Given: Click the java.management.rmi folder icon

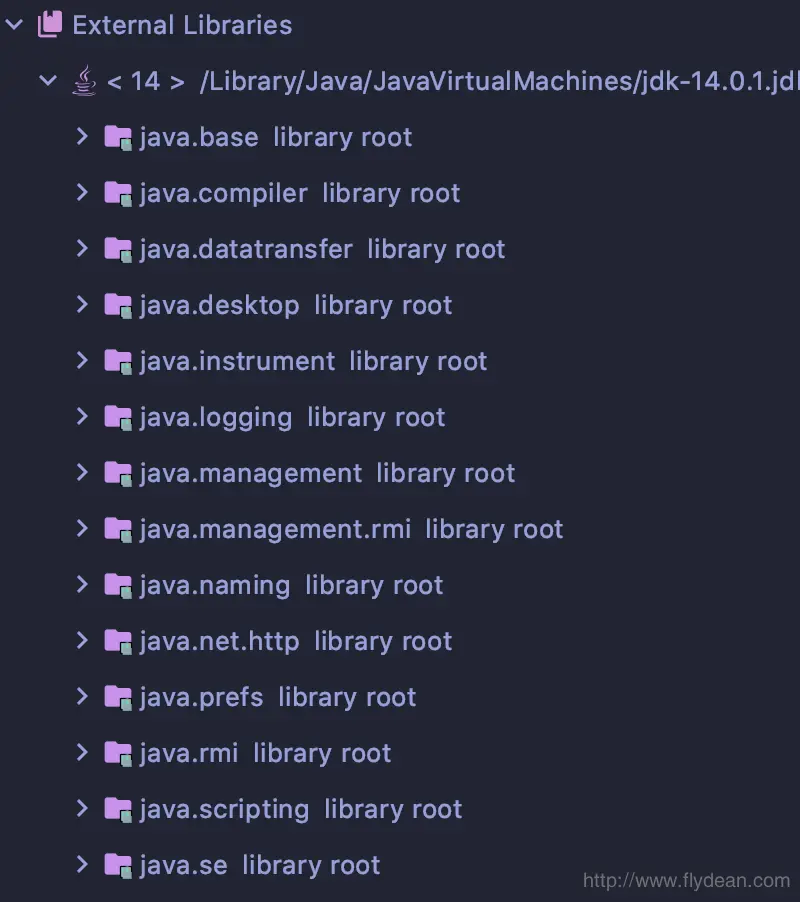Looking at the screenshot, I should pyautogui.click(x=118, y=530).
